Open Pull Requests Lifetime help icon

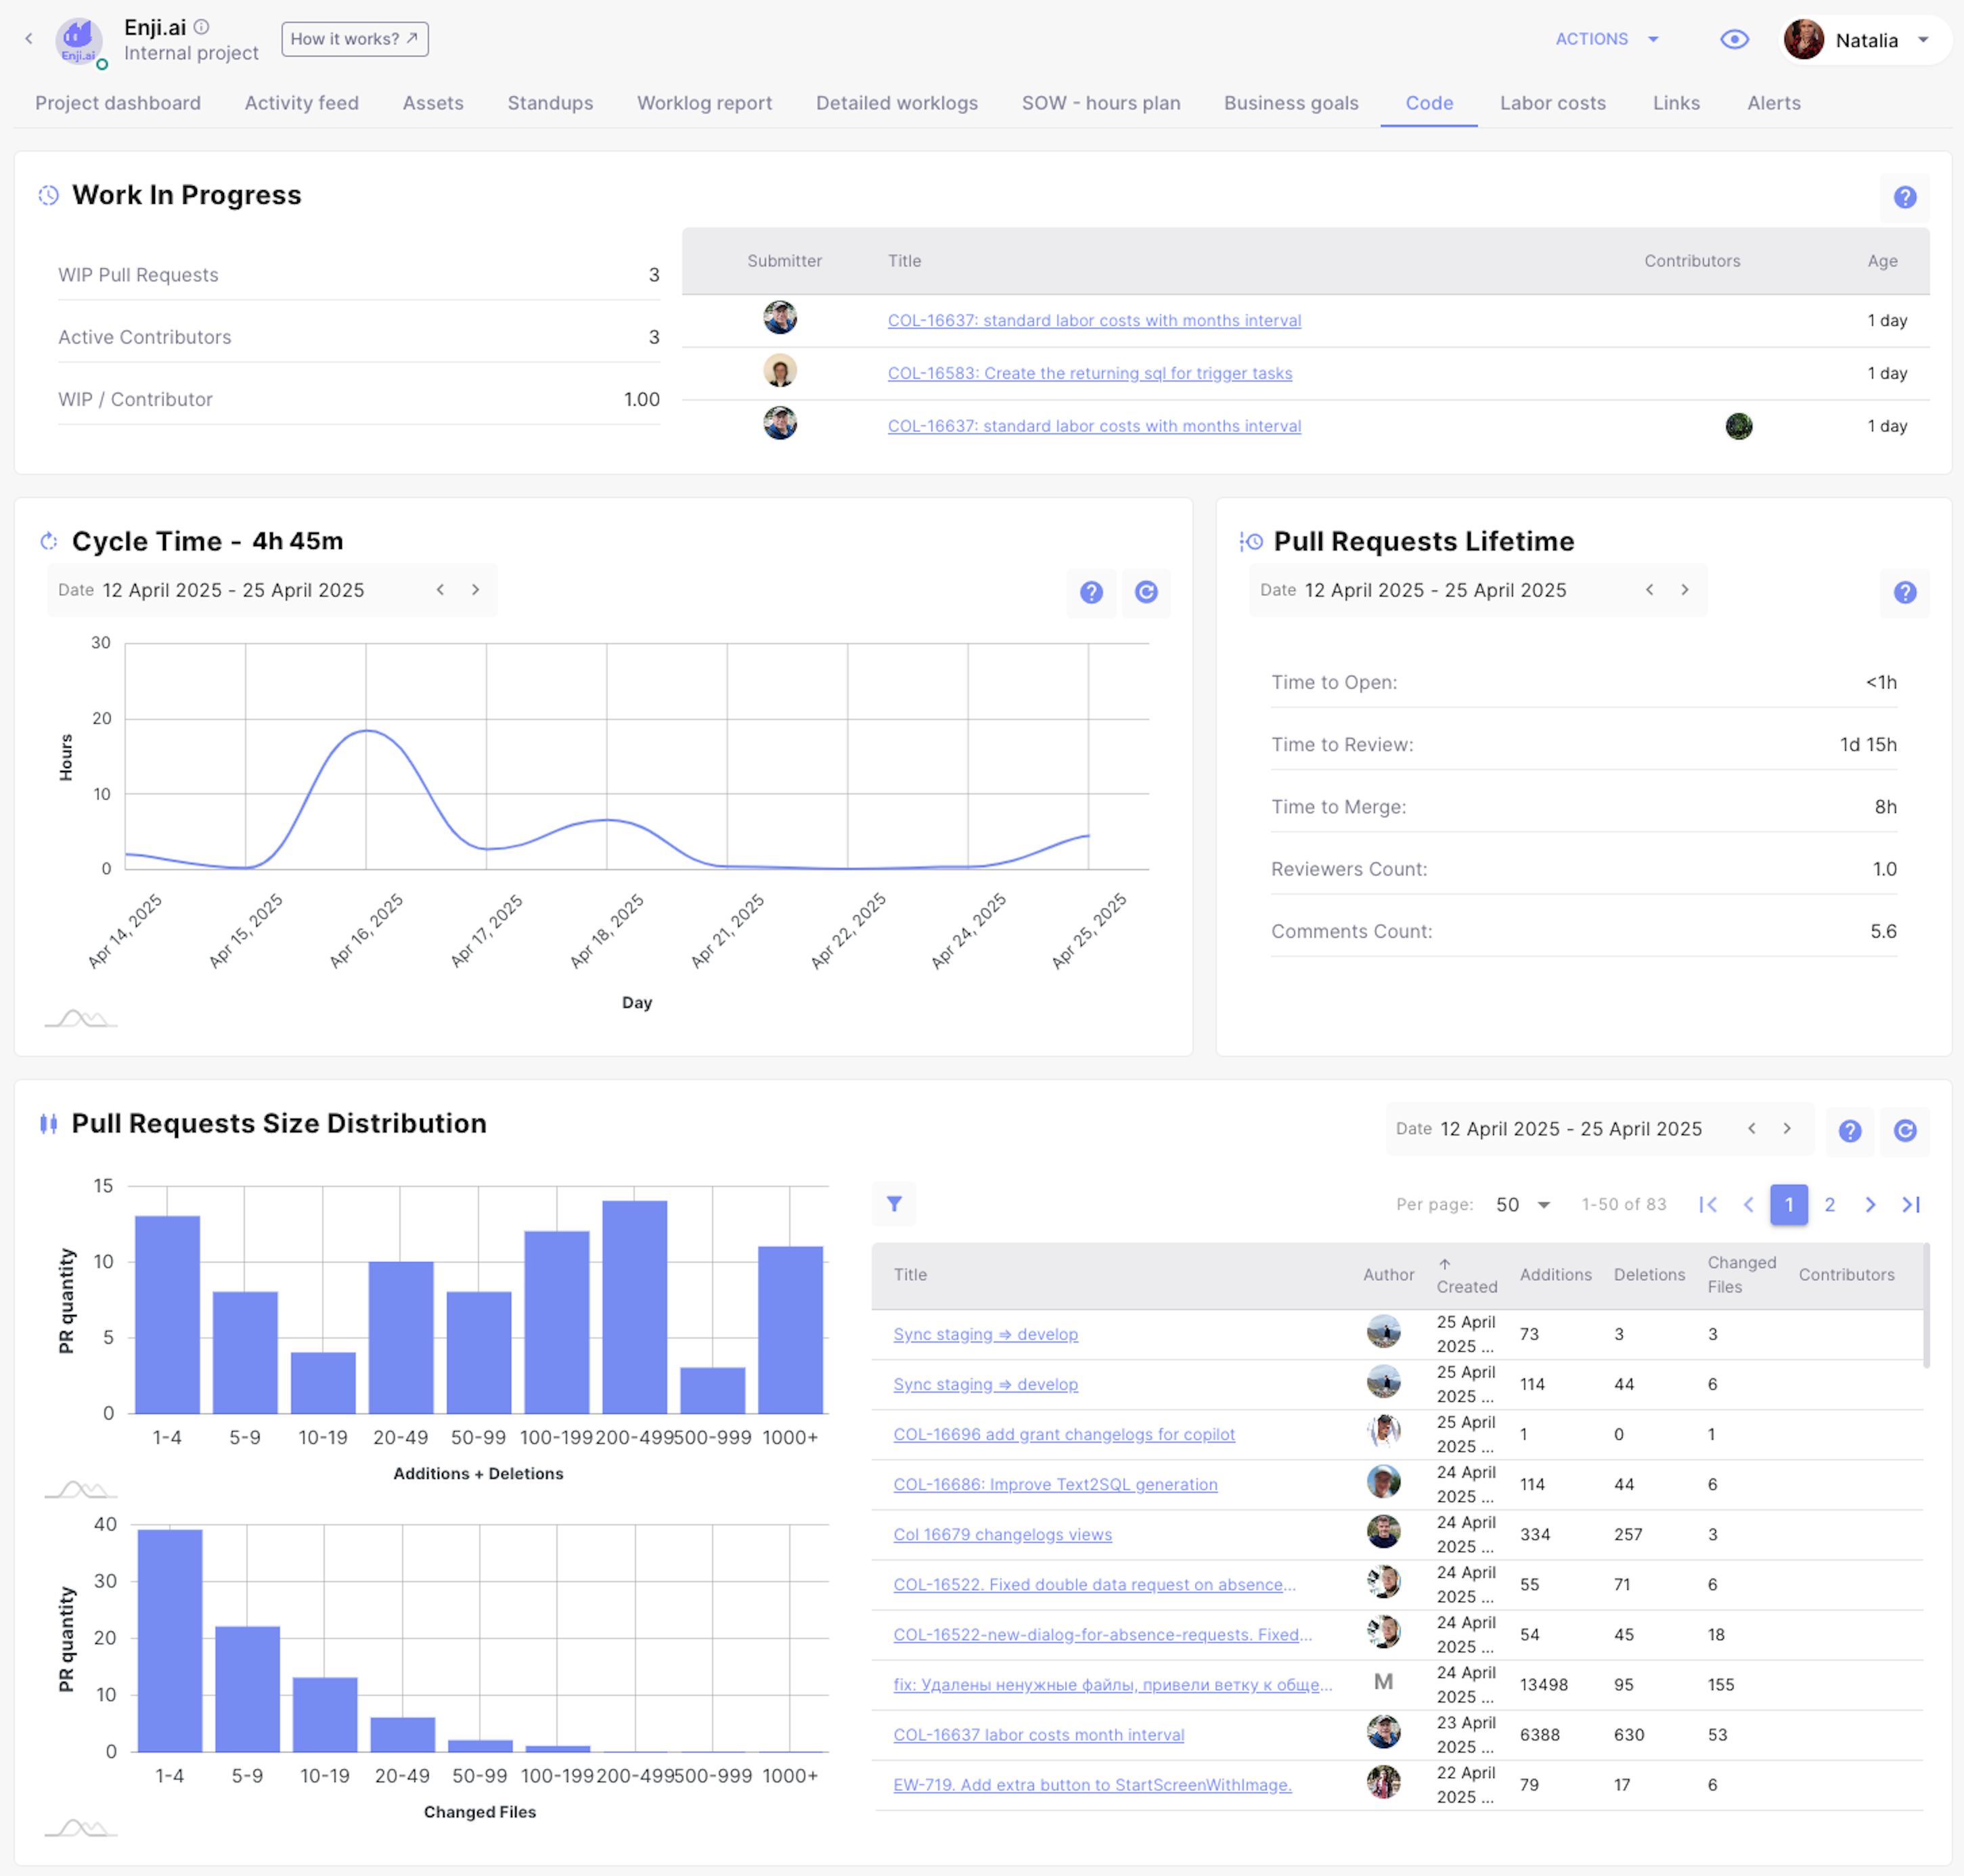1904,592
